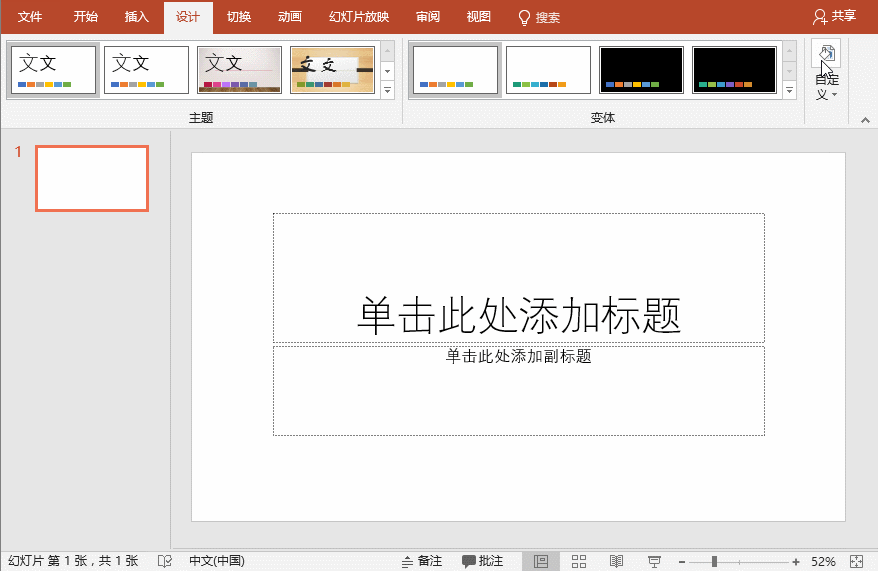Viewport: 878px width, 571px height.
Task: Fit slide to current window
Action: tap(856, 561)
